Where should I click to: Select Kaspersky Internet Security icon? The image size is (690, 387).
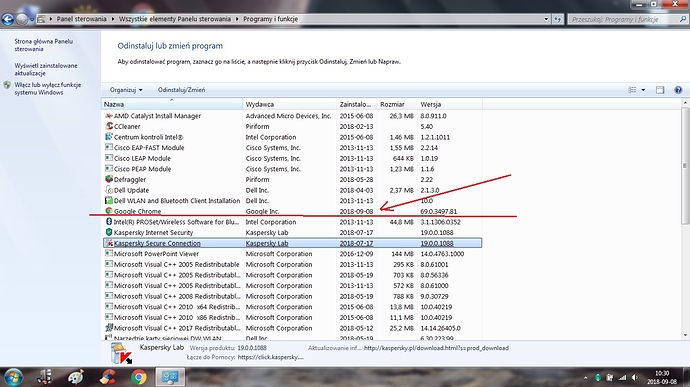[x=109, y=232]
